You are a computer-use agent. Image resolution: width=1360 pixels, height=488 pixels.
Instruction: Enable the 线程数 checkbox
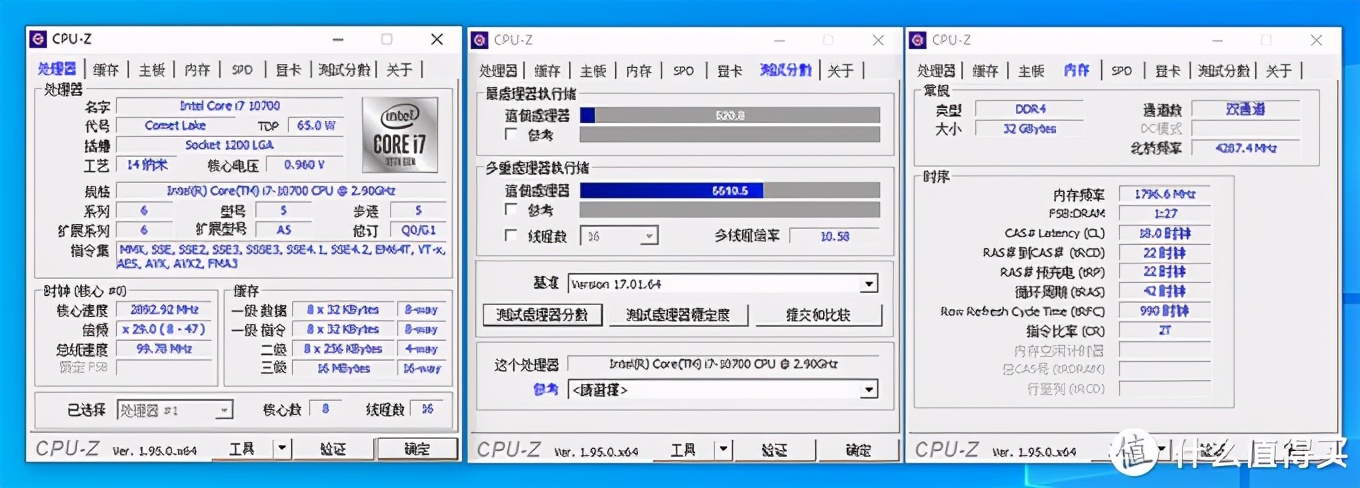point(511,236)
